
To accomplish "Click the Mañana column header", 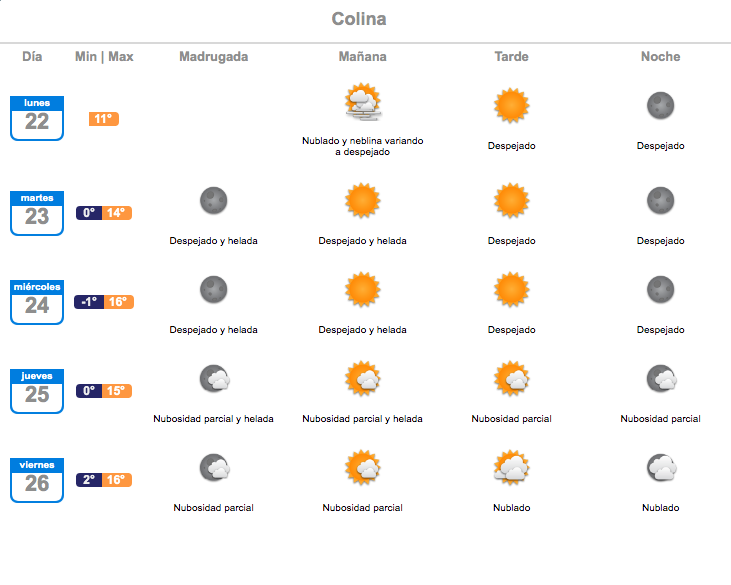I will [363, 57].
